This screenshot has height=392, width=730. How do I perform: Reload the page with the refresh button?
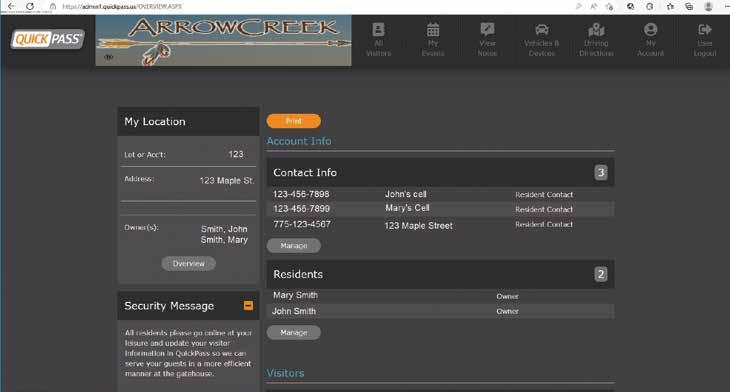coord(30,6)
